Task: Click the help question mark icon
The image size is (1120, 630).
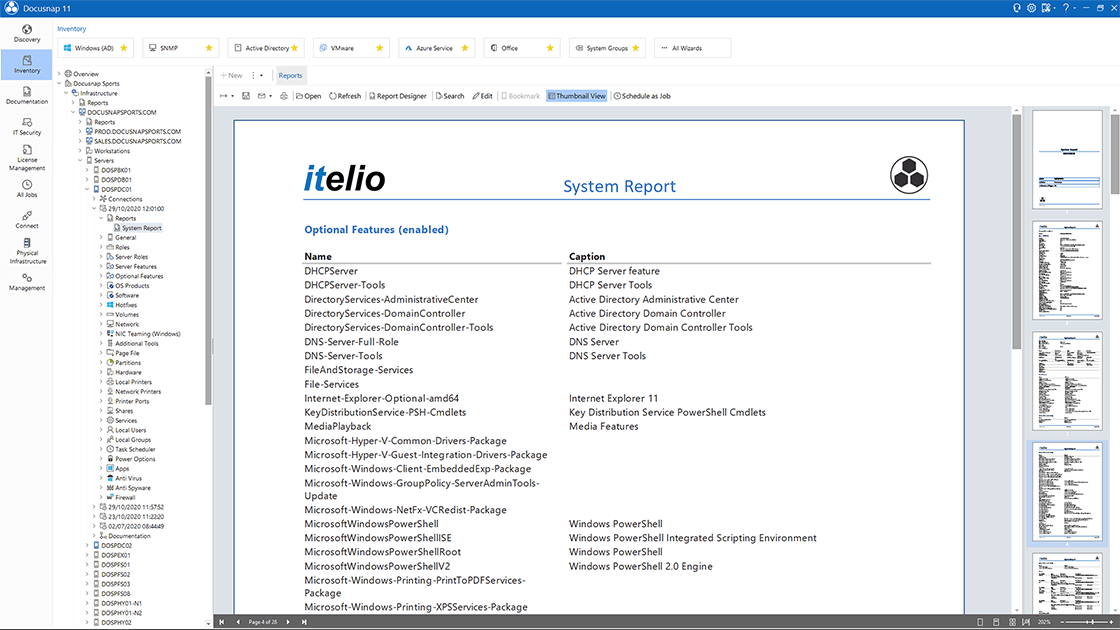Action: (1065, 8)
